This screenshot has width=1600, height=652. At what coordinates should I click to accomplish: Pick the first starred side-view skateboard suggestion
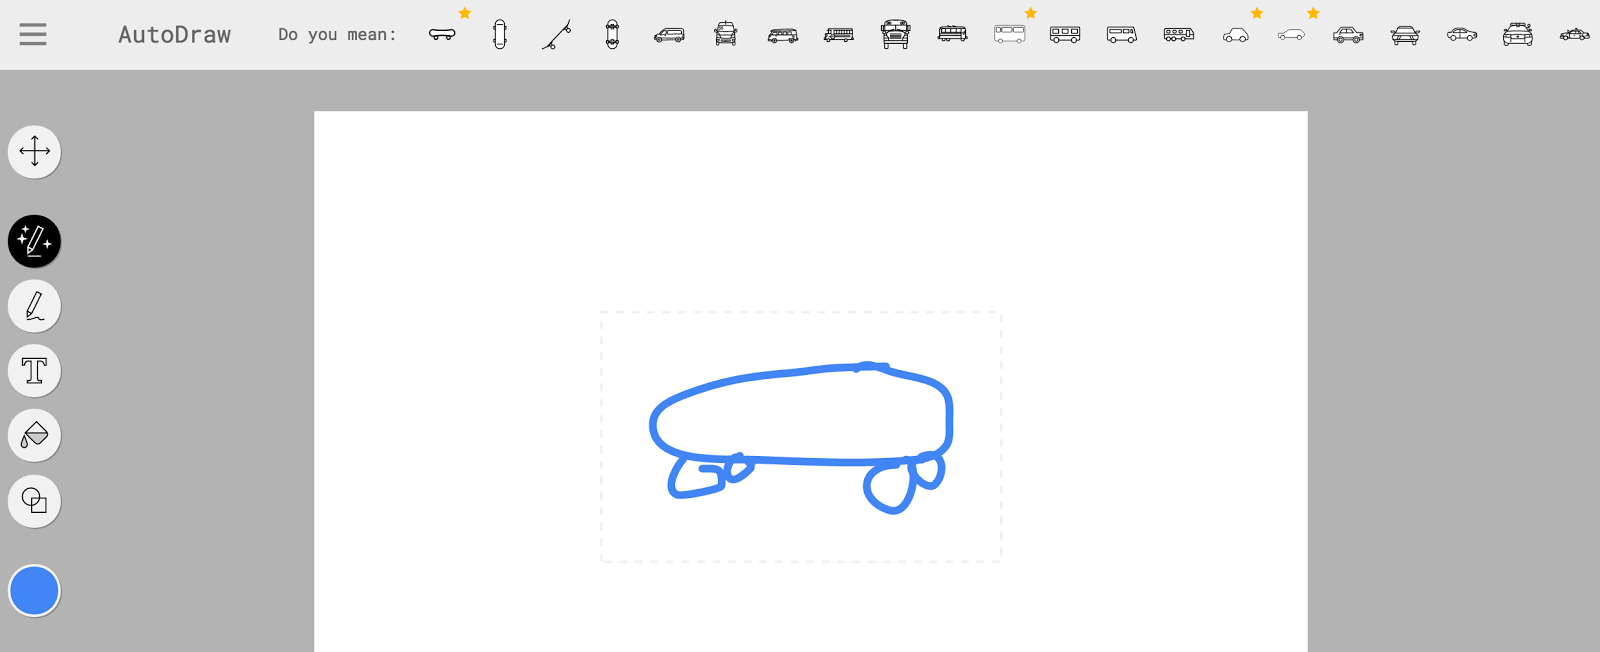(x=442, y=35)
